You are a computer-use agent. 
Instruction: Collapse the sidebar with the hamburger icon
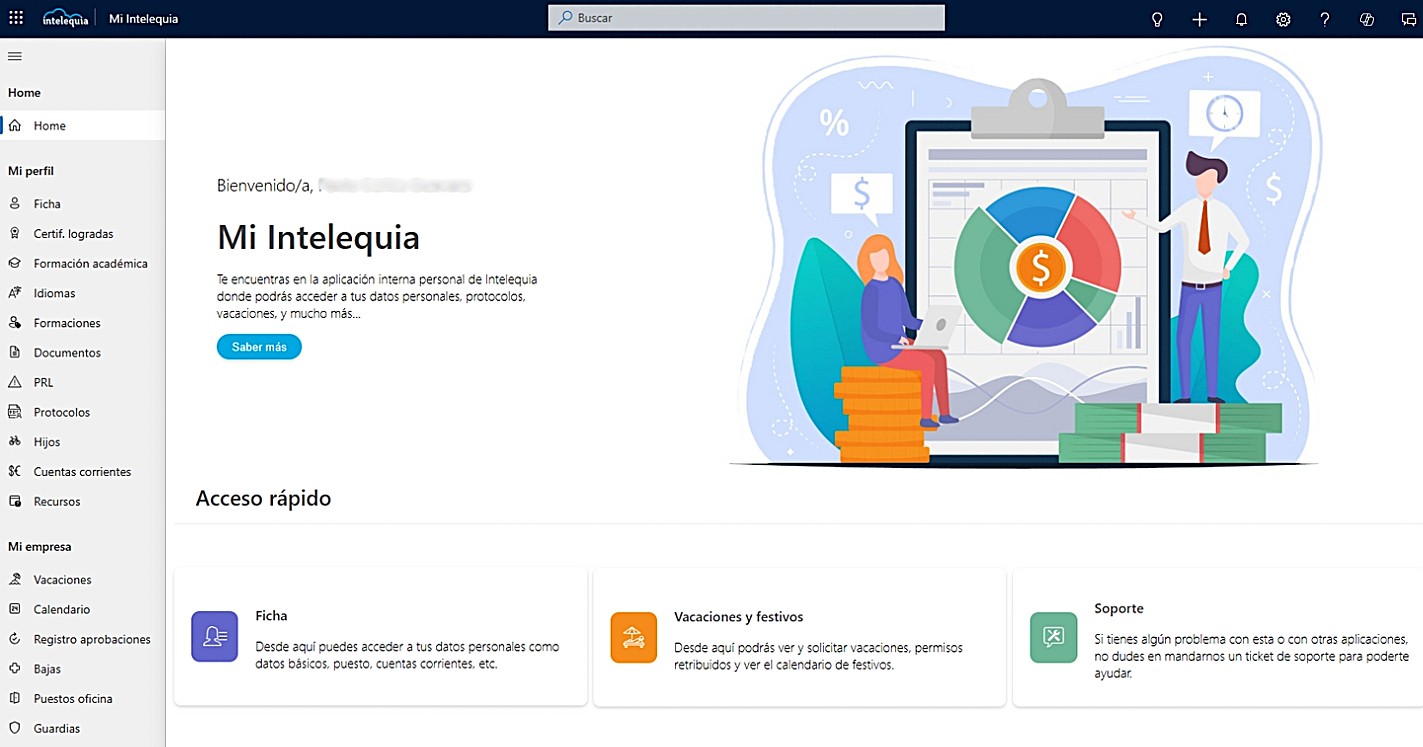(x=14, y=56)
